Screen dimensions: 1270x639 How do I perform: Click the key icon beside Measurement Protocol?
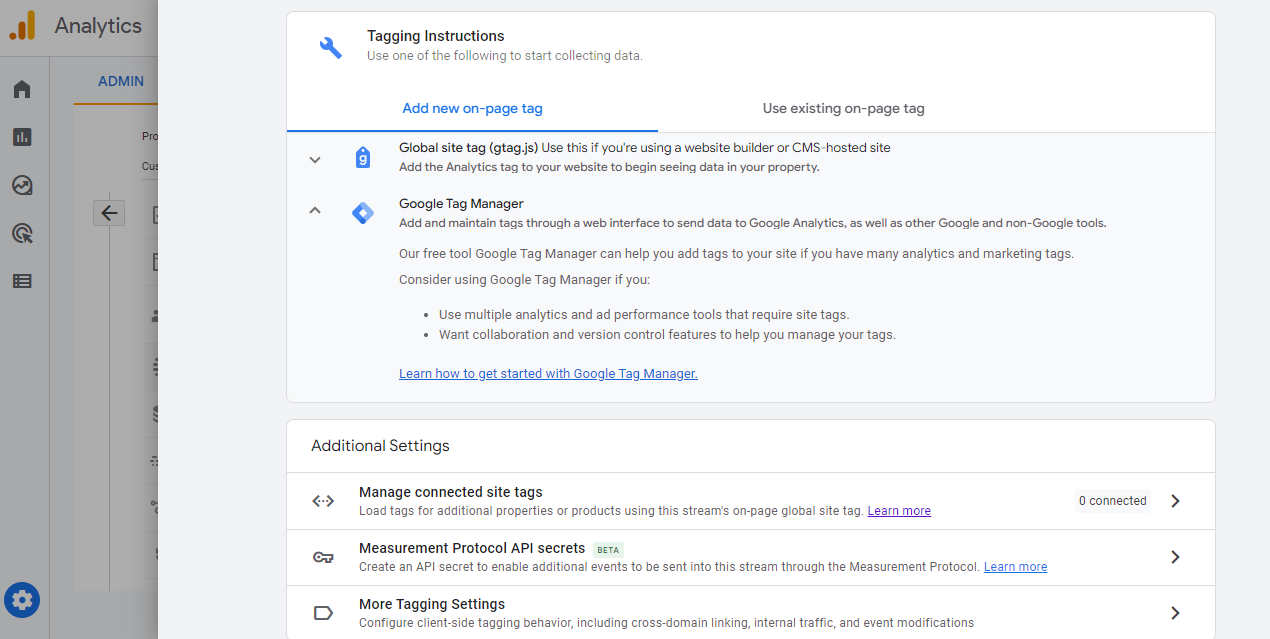(323, 557)
